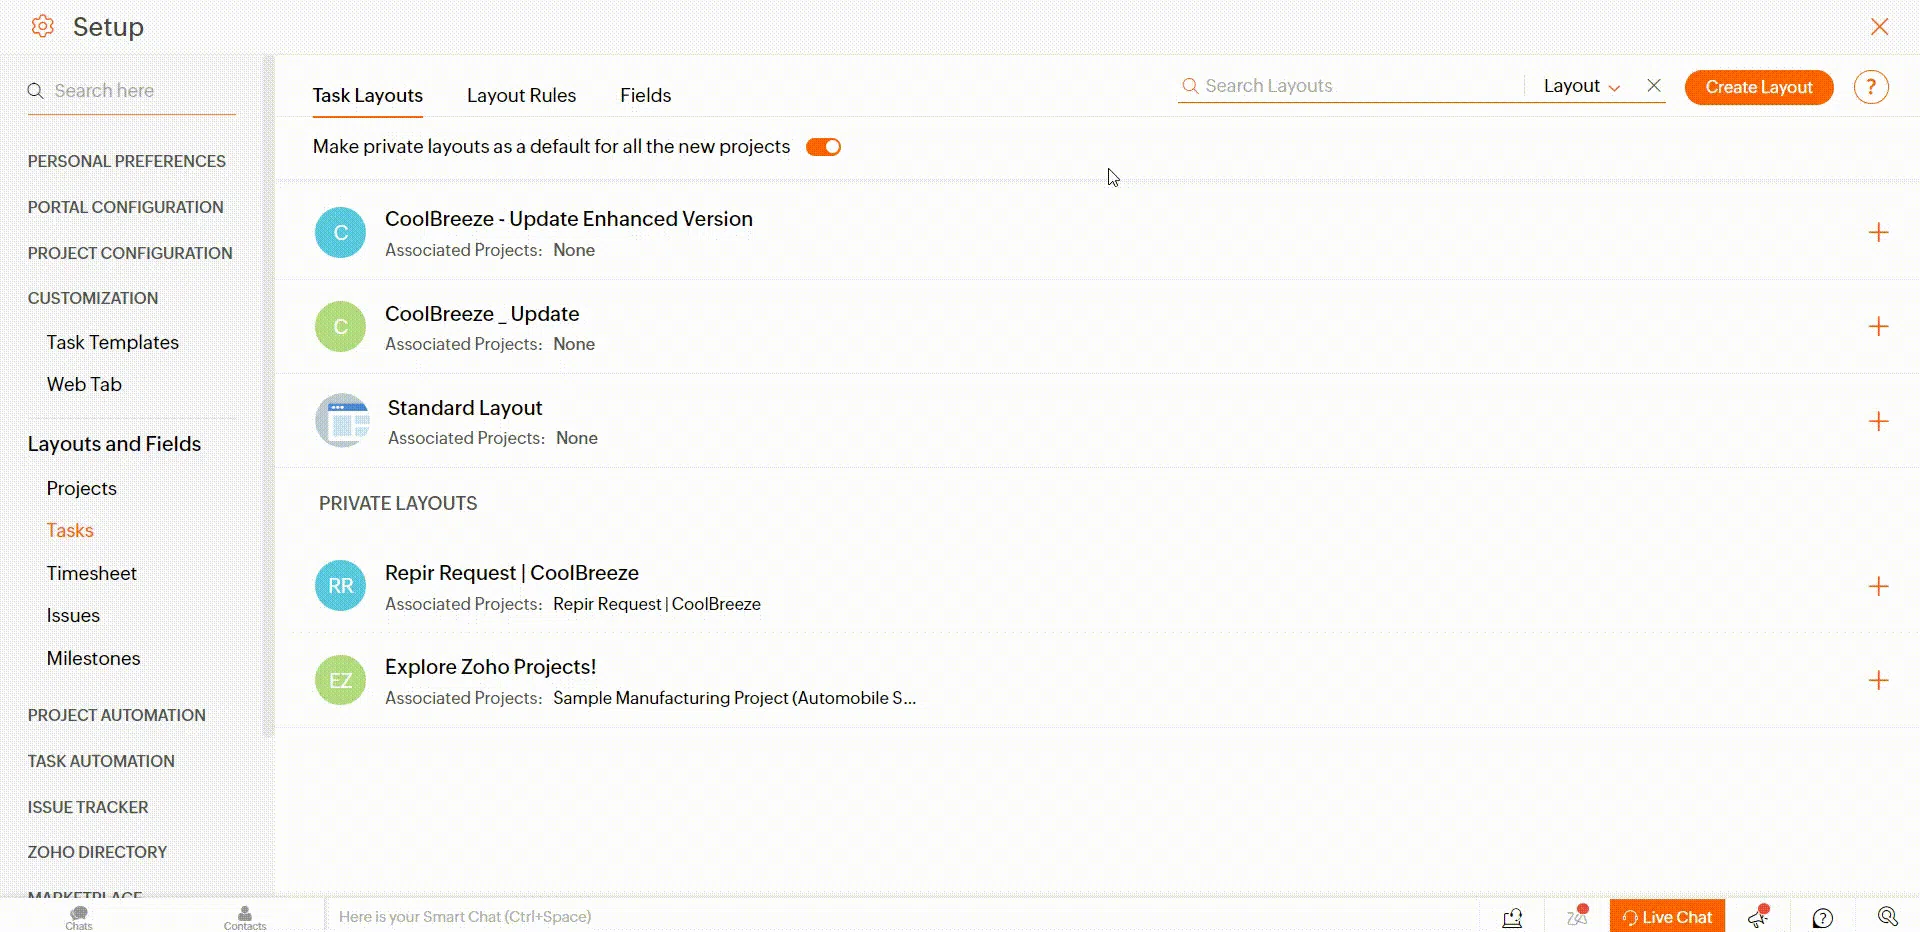Click the clear X icon in layout search

(x=1654, y=86)
